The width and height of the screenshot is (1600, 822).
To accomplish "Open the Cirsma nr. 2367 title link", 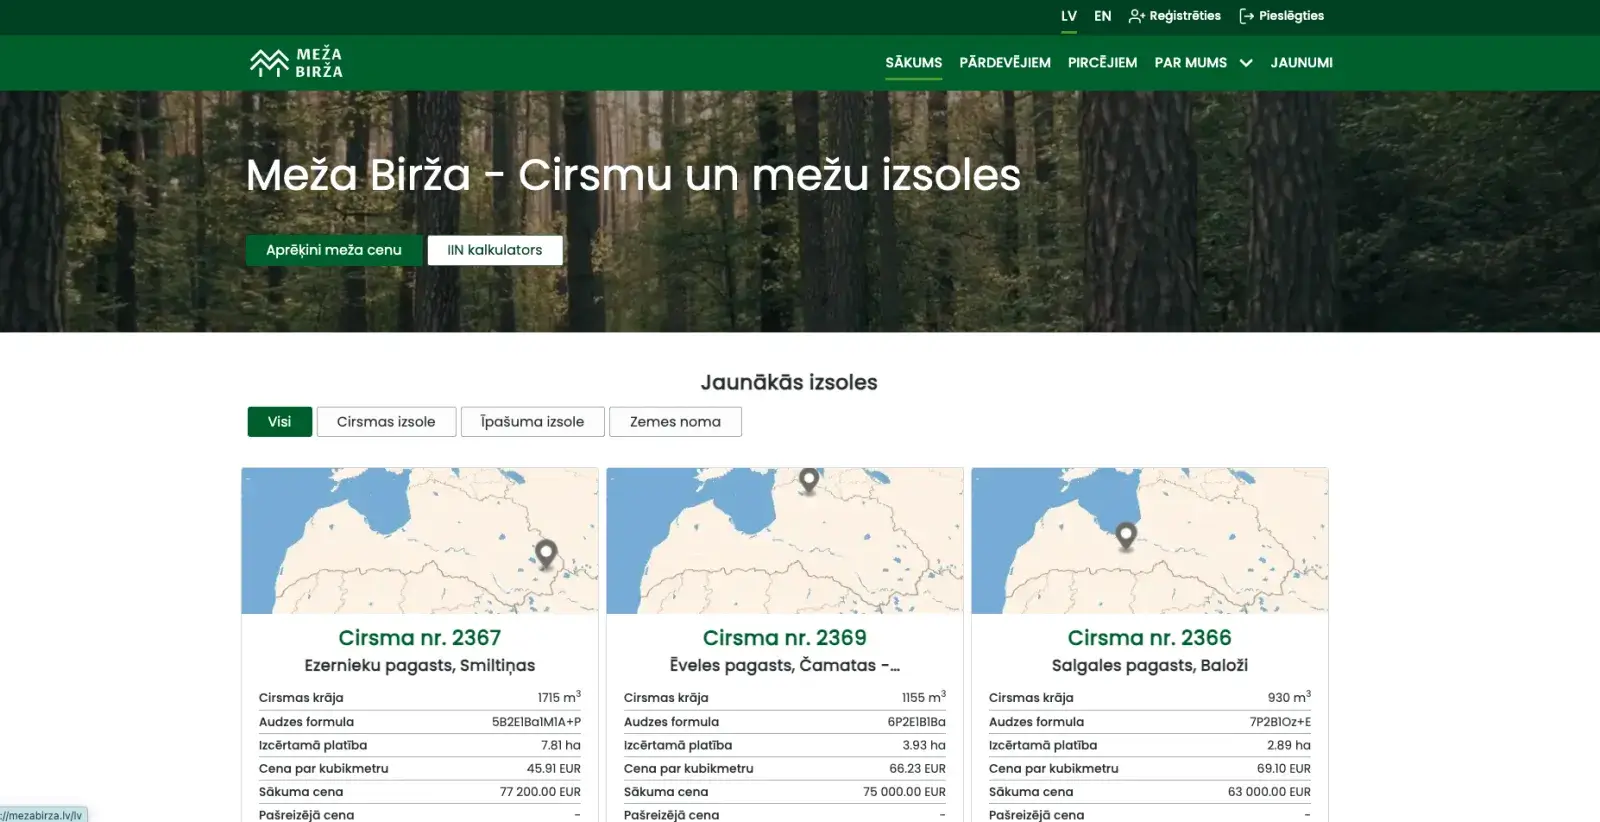I will tap(419, 638).
